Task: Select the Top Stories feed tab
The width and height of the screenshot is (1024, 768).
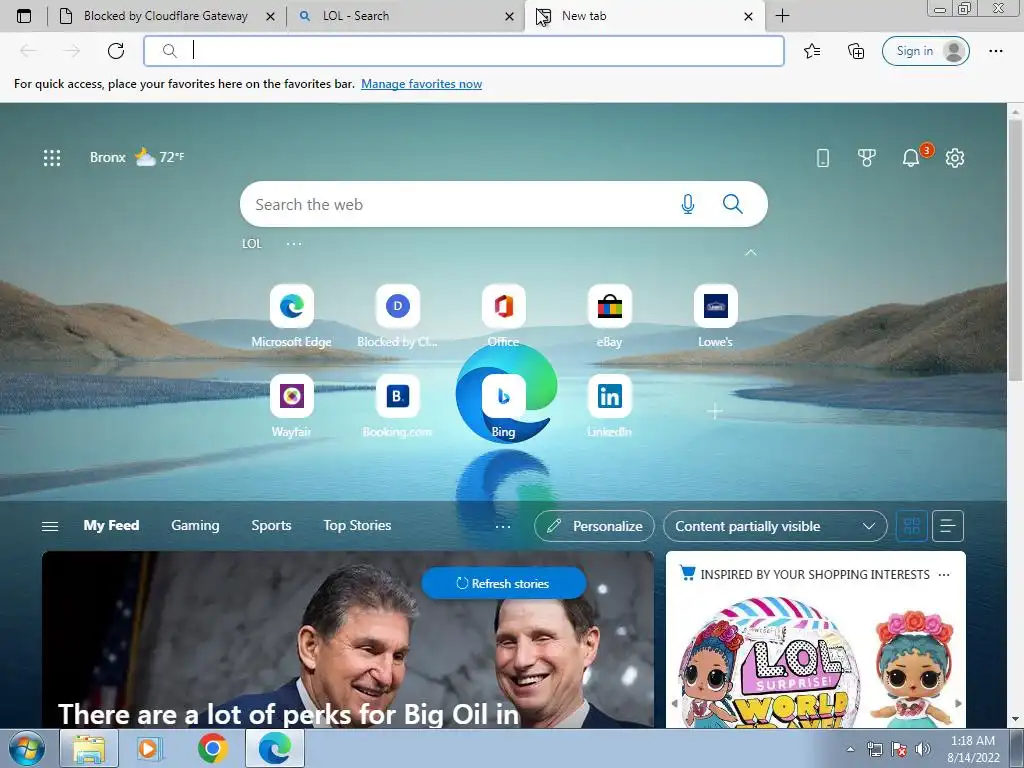Action: 357,526
